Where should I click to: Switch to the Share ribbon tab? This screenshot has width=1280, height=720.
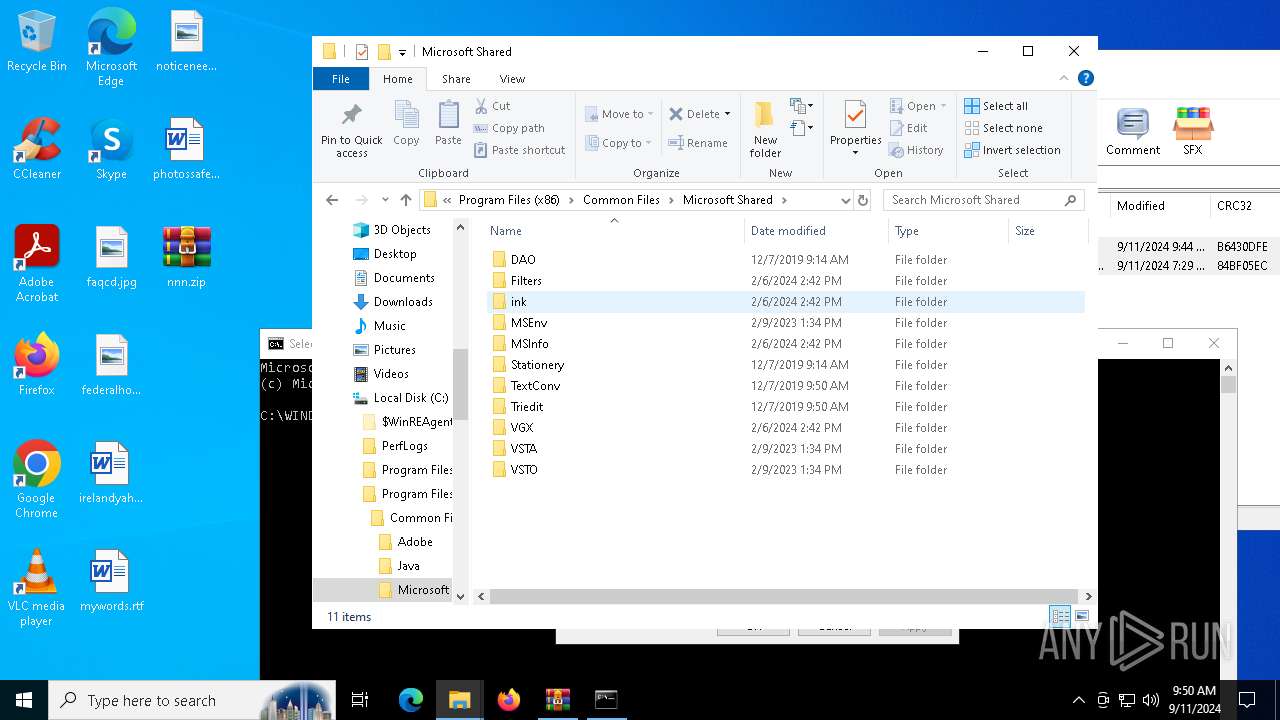tap(456, 79)
